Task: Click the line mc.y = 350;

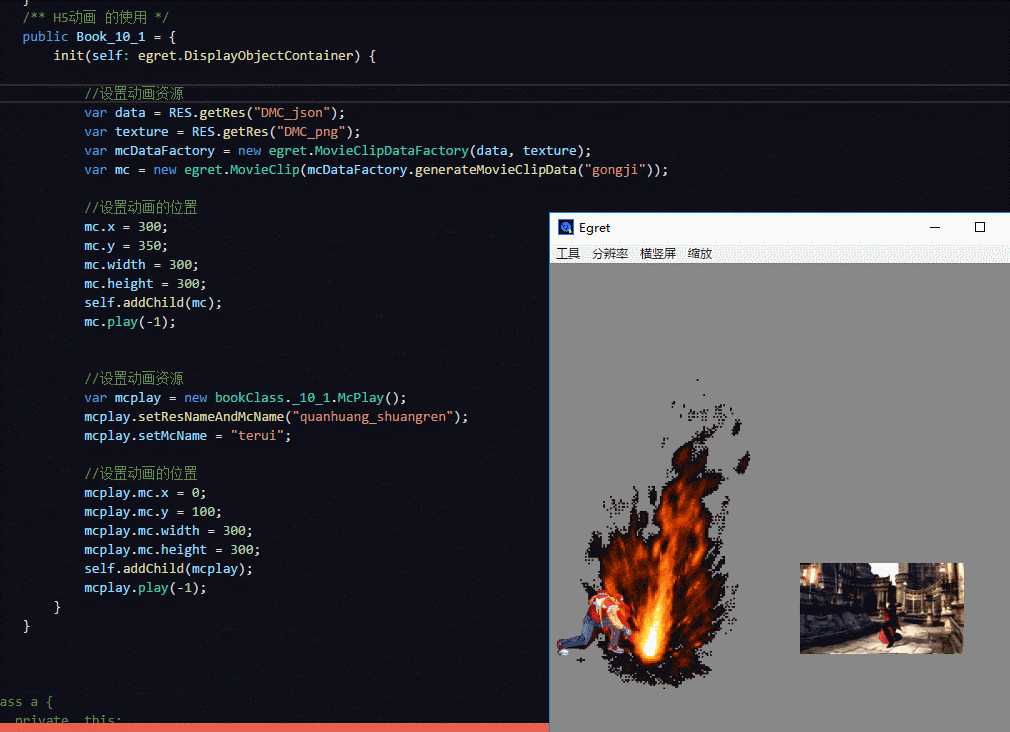Action: pos(126,246)
